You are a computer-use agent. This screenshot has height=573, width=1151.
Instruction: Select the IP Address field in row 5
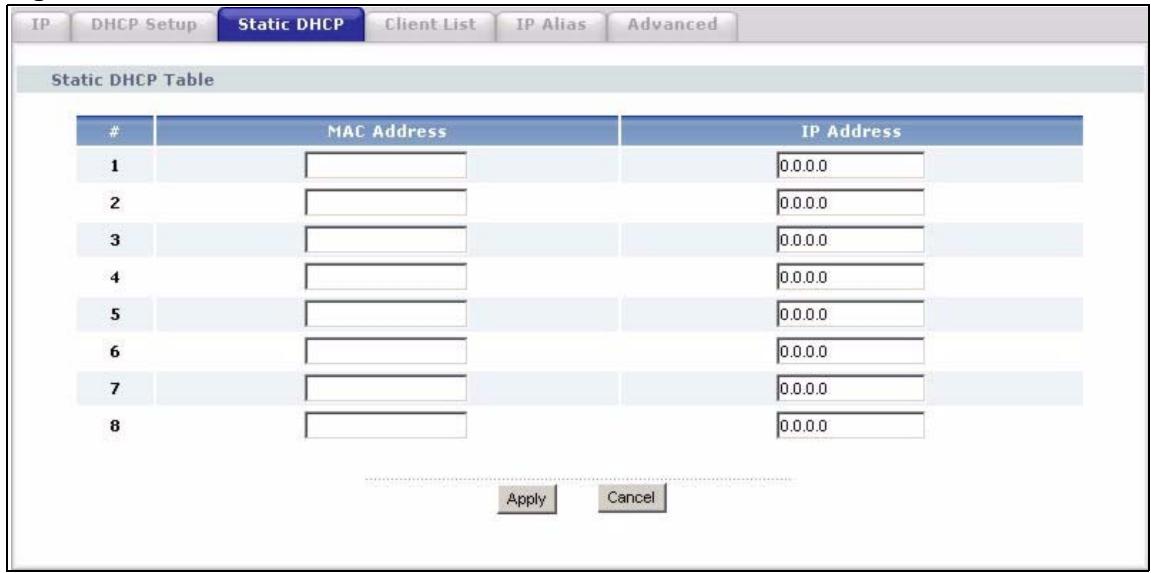coord(850,314)
